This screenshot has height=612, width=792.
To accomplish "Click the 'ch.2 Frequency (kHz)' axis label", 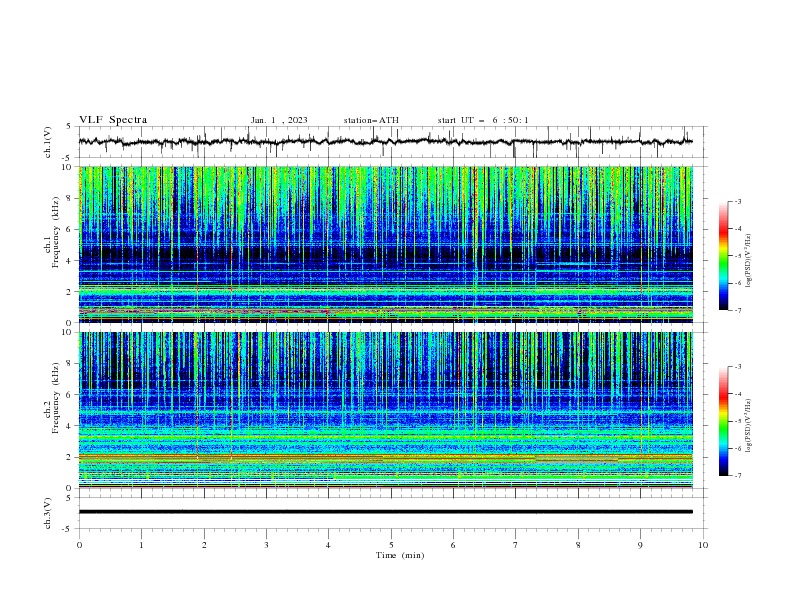I will [52, 398].
